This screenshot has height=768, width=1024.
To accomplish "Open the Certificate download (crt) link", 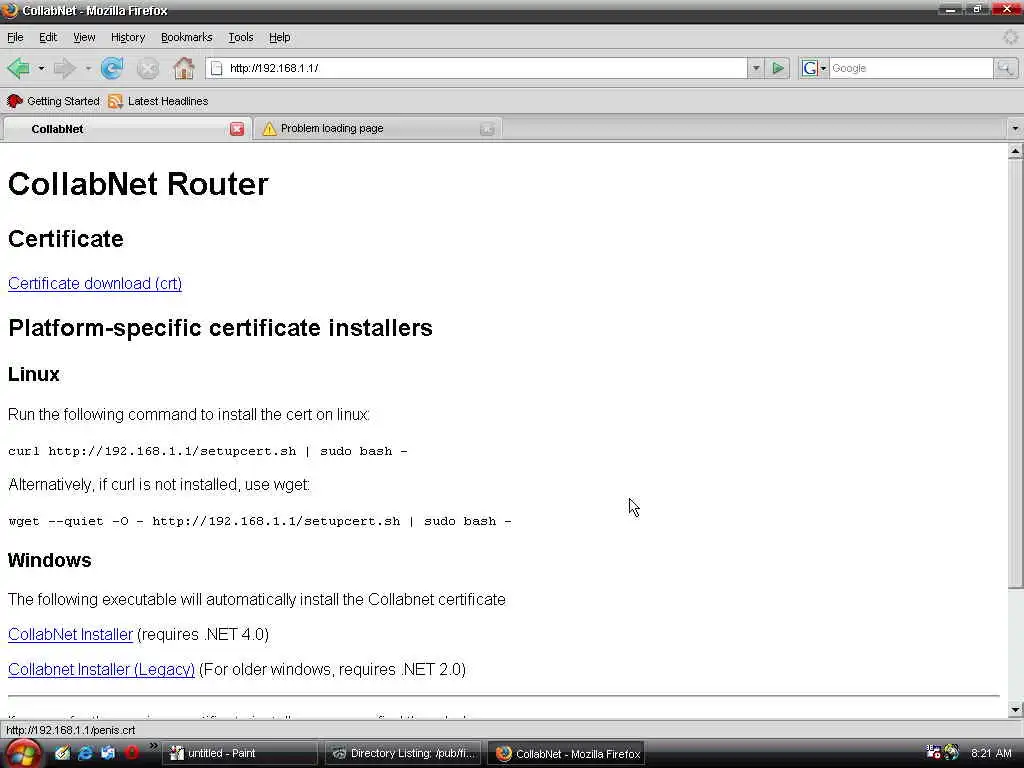I will 95,283.
